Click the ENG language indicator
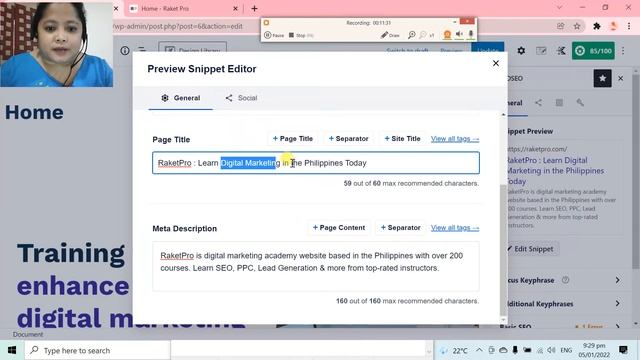640x360 pixels. (566, 350)
